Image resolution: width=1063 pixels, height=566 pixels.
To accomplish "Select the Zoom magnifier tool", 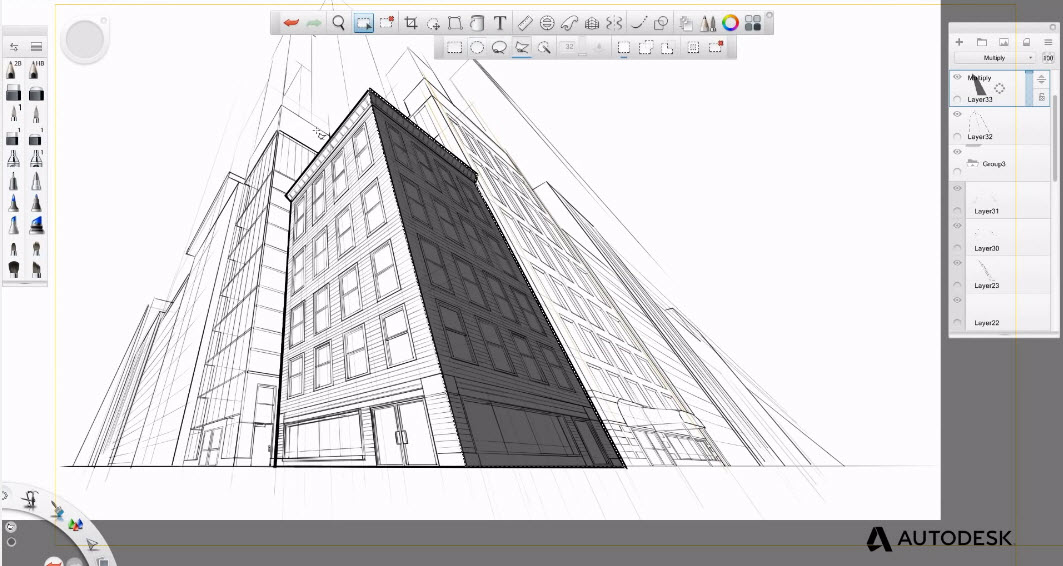I will pyautogui.click(x=338, y=23).
